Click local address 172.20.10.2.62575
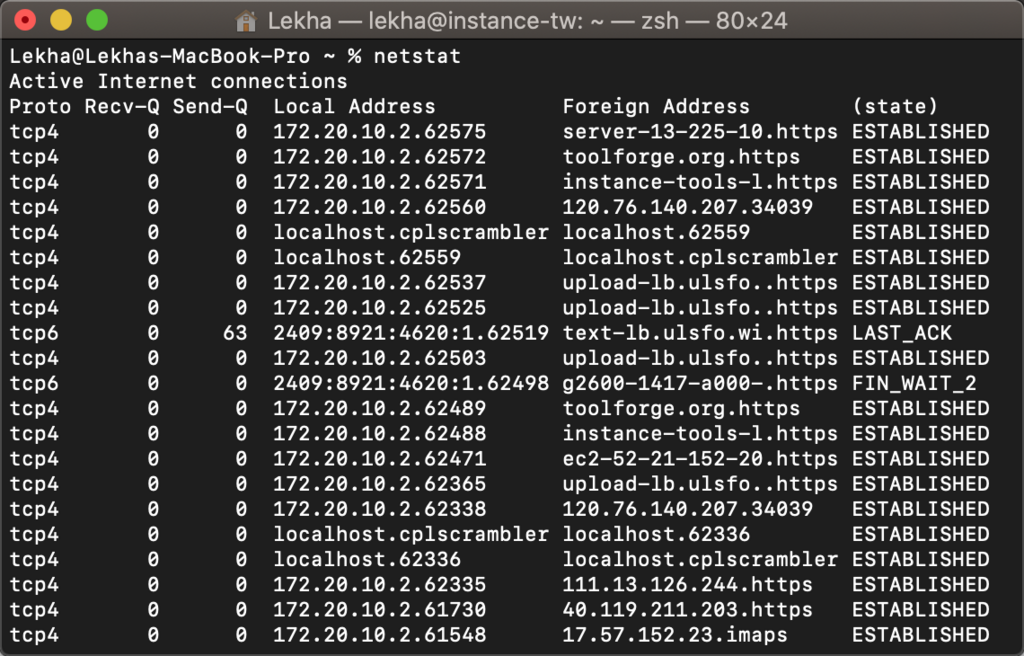Image resolution: width=1024 pixels, height=656 pixels. point(379,132)
